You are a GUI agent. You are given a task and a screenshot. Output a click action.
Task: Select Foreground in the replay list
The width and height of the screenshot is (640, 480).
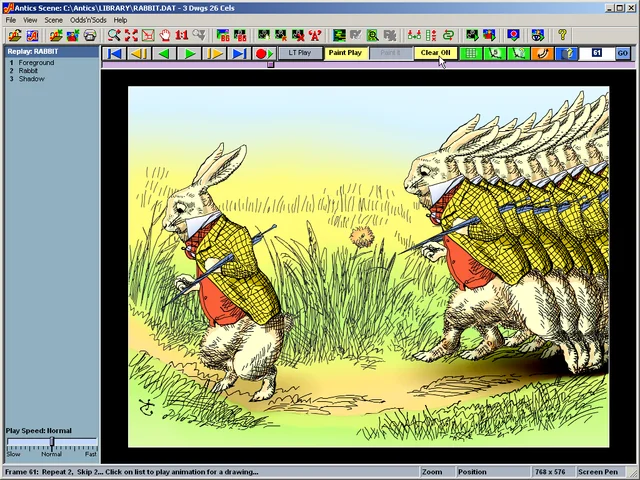[36, 62]
